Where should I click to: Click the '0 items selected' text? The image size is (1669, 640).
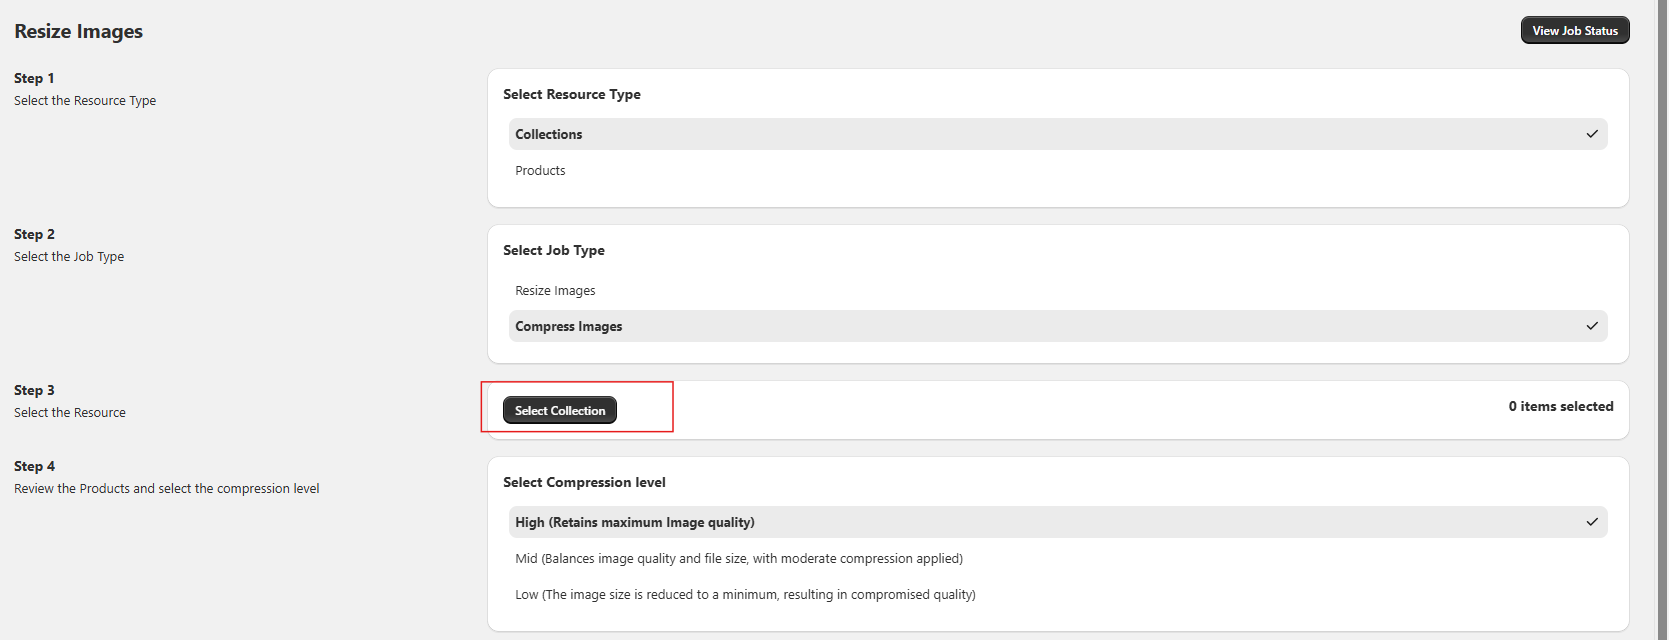coord(1561,406)
